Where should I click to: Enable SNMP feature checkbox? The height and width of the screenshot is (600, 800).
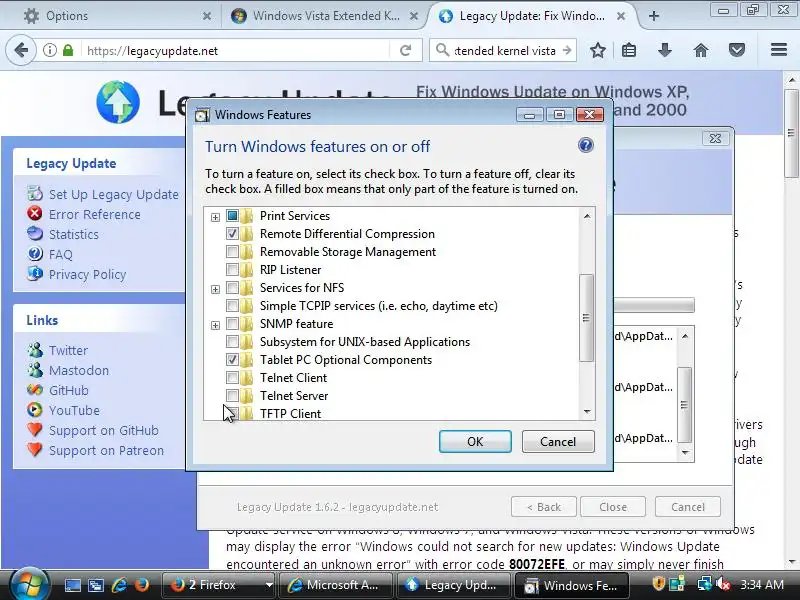point(232,323)
